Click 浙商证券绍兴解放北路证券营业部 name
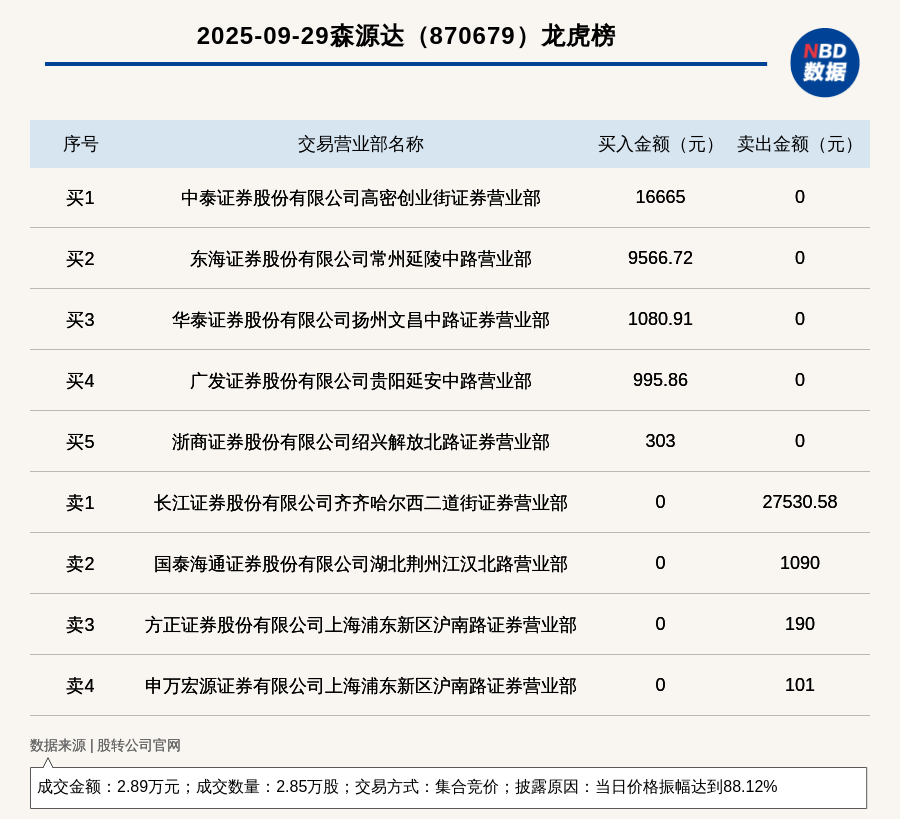 [360, 442]
